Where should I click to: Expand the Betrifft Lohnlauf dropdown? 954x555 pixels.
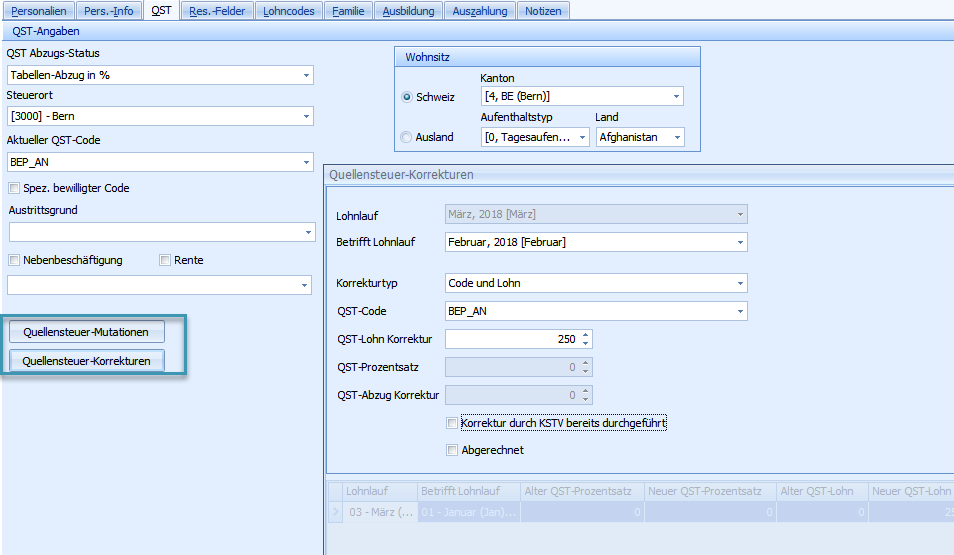pos(739,242)
